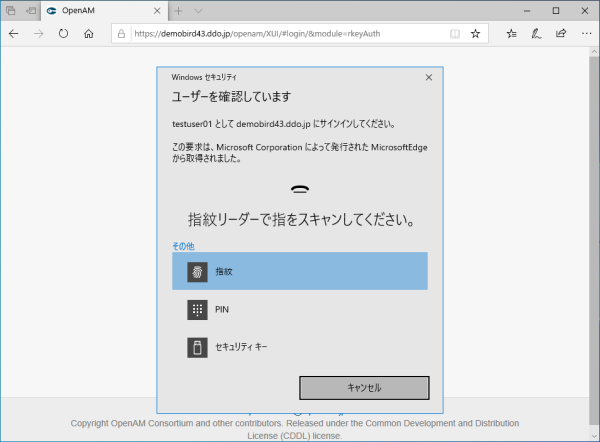Add this page to favorites

(x=475, y=34)
